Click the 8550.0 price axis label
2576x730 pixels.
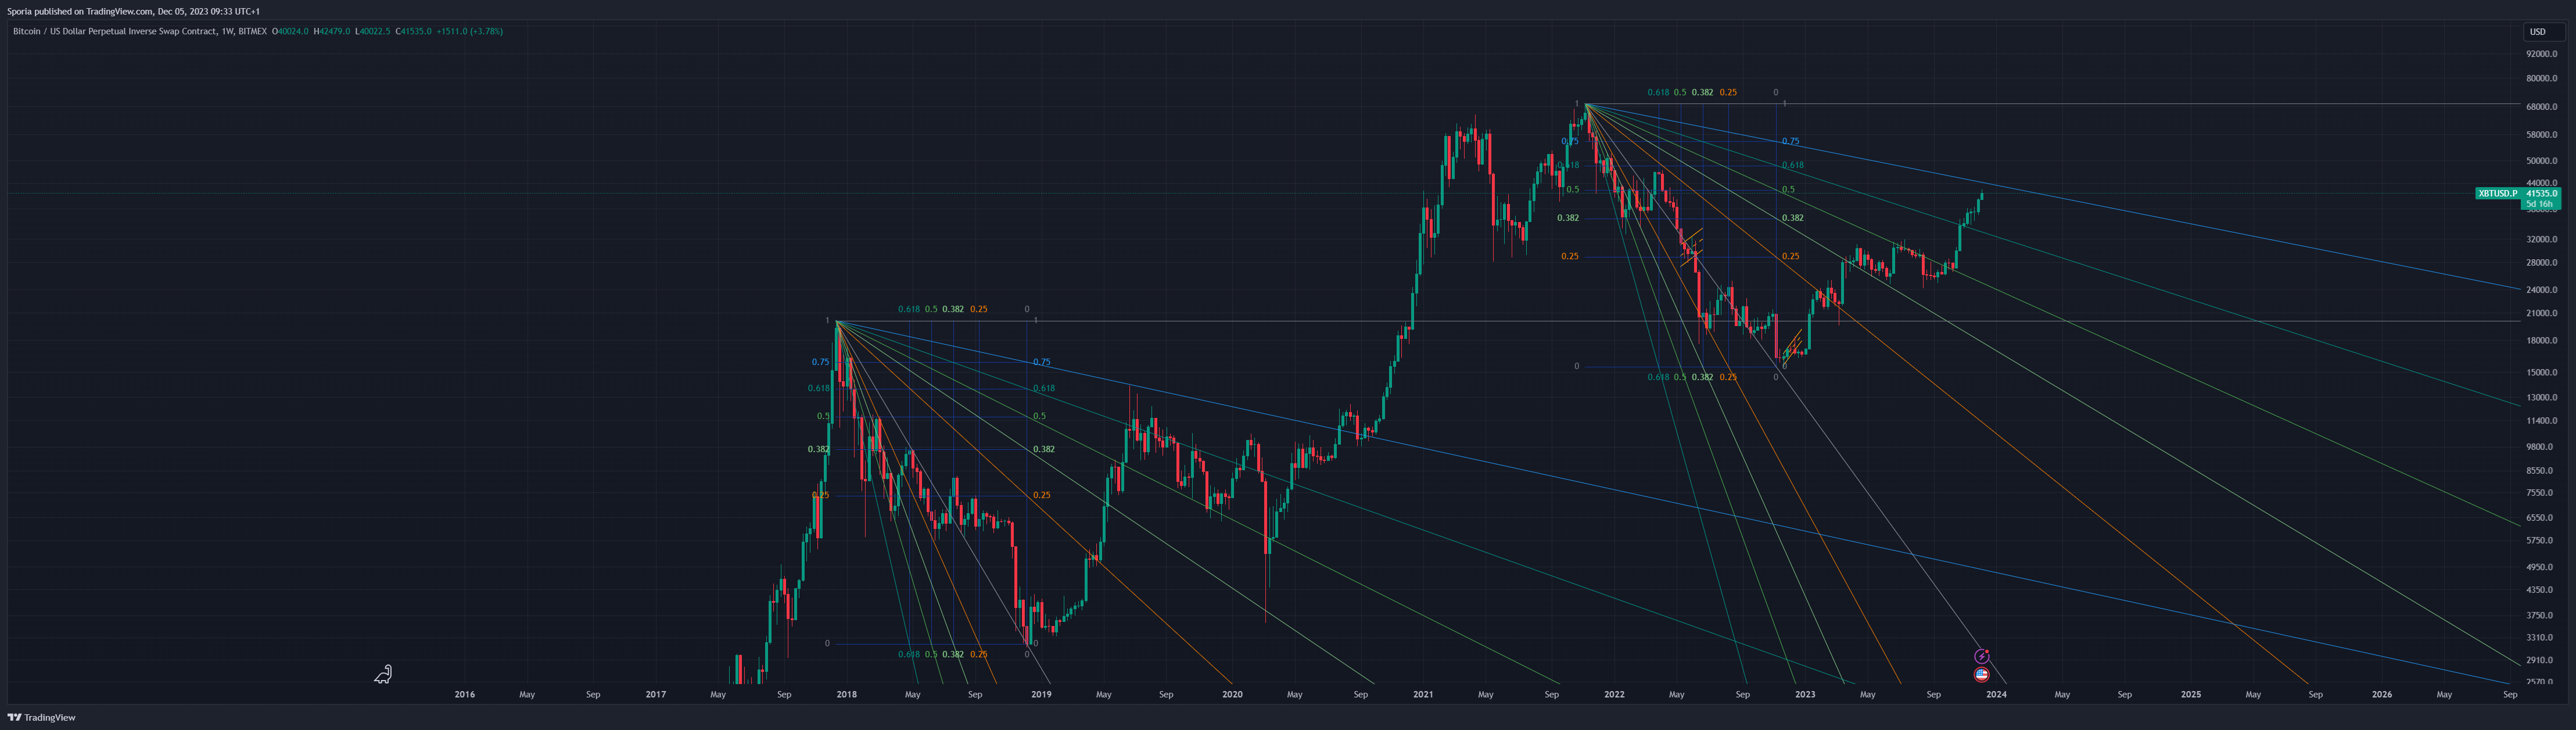click(2539, 471)
